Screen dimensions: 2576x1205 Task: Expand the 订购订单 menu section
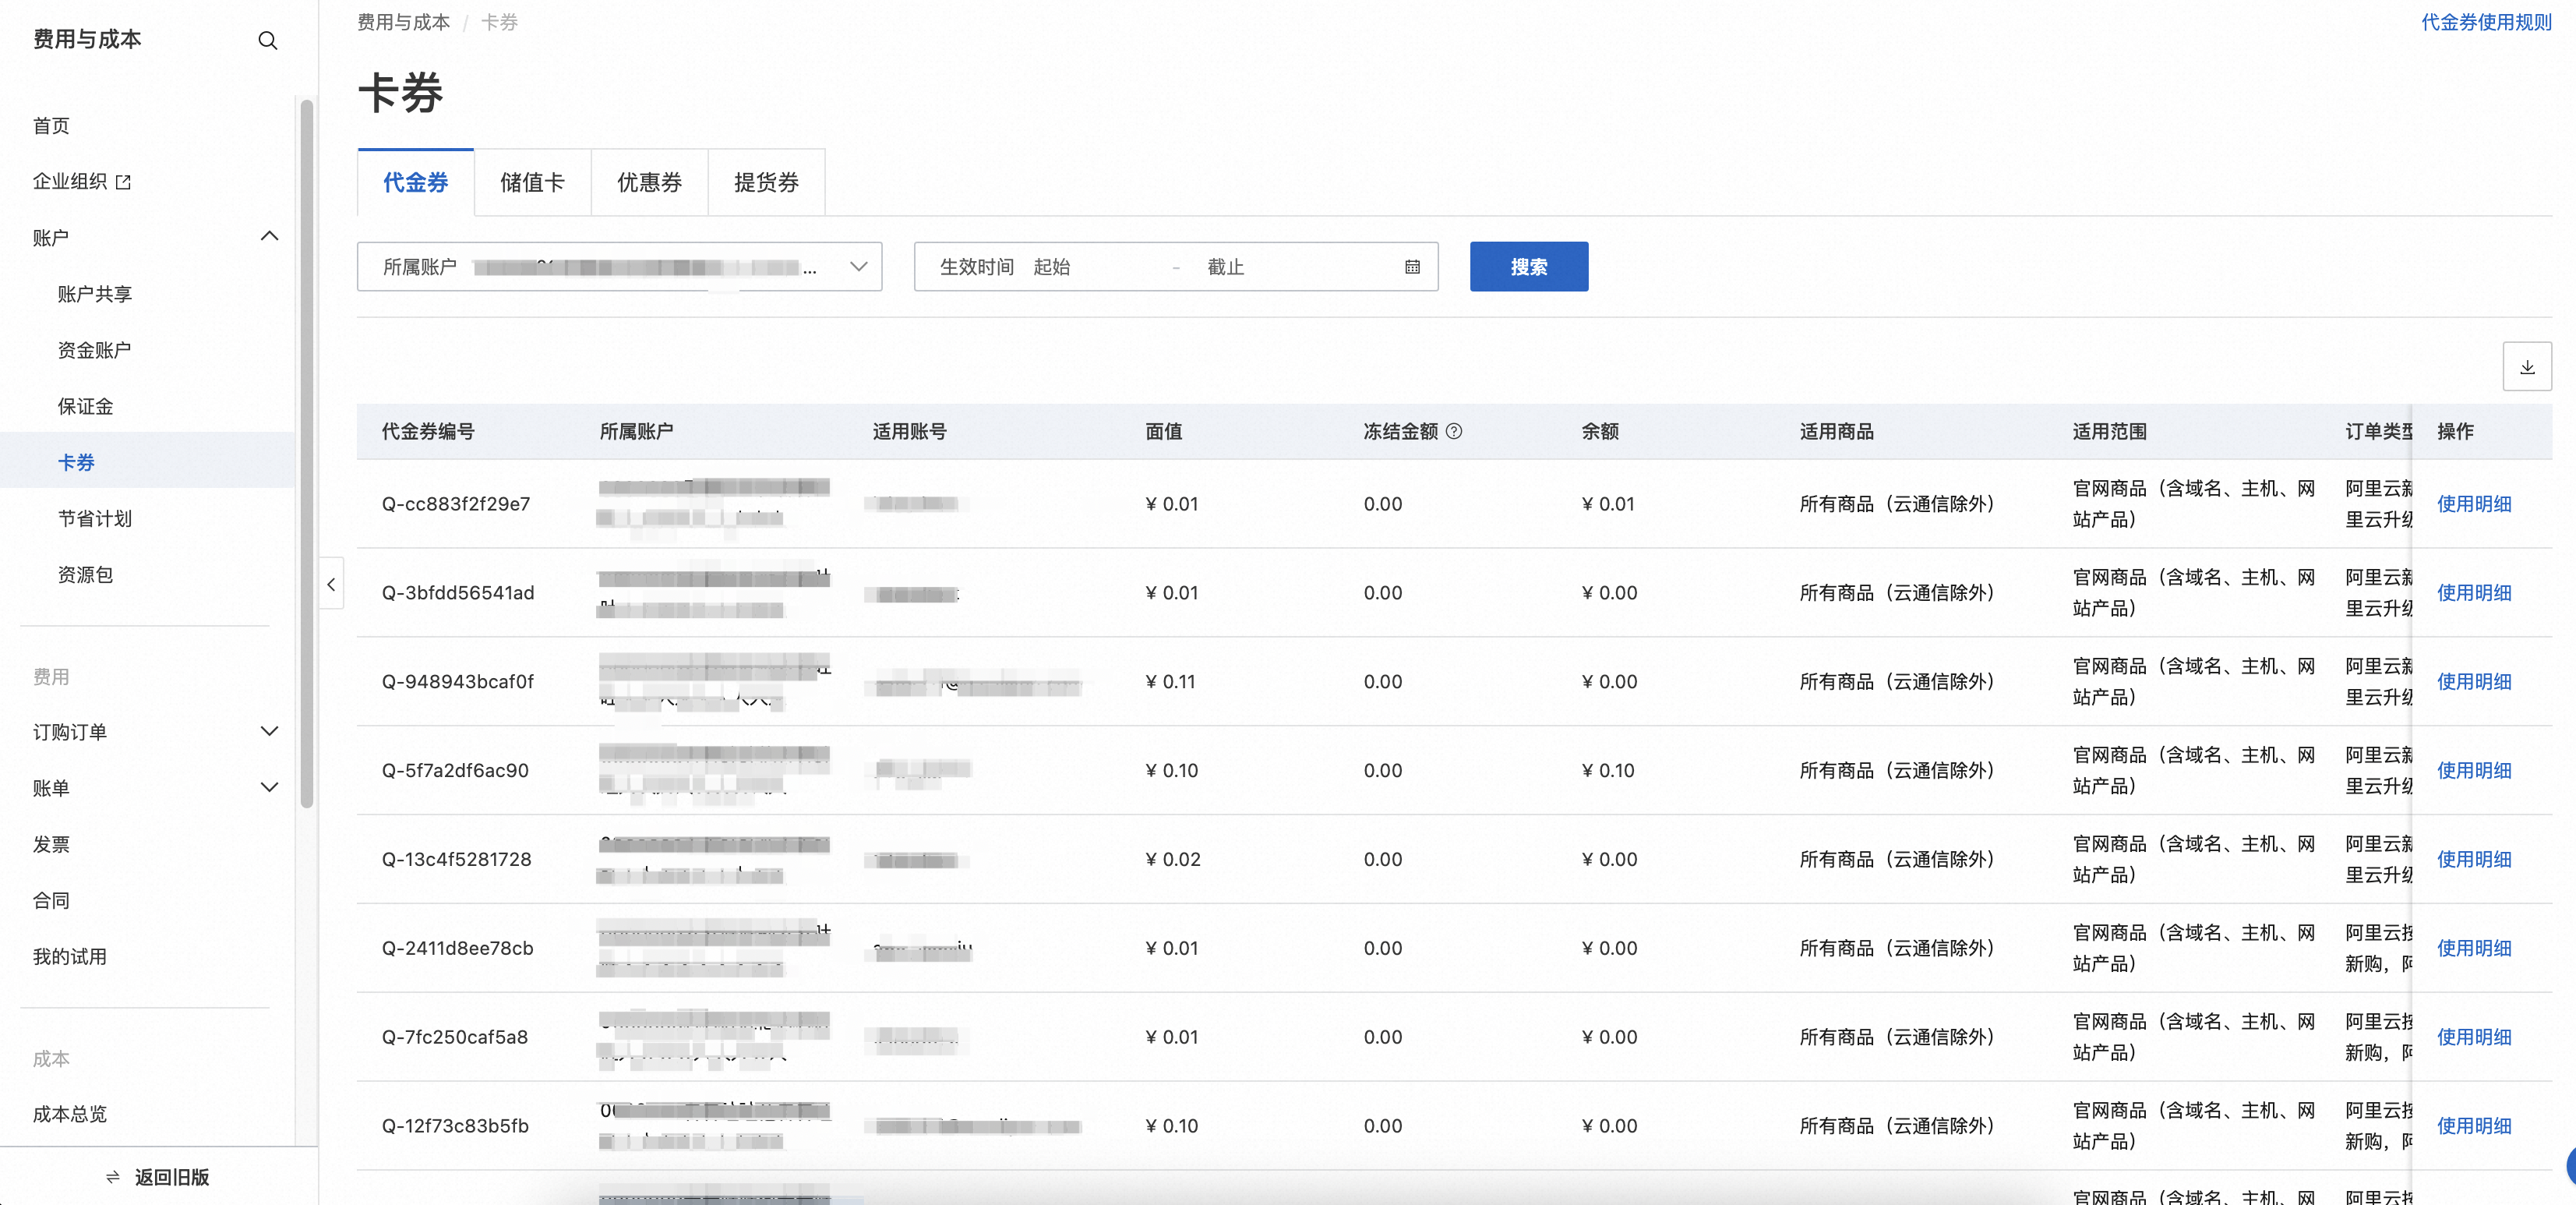pos(269,731)
